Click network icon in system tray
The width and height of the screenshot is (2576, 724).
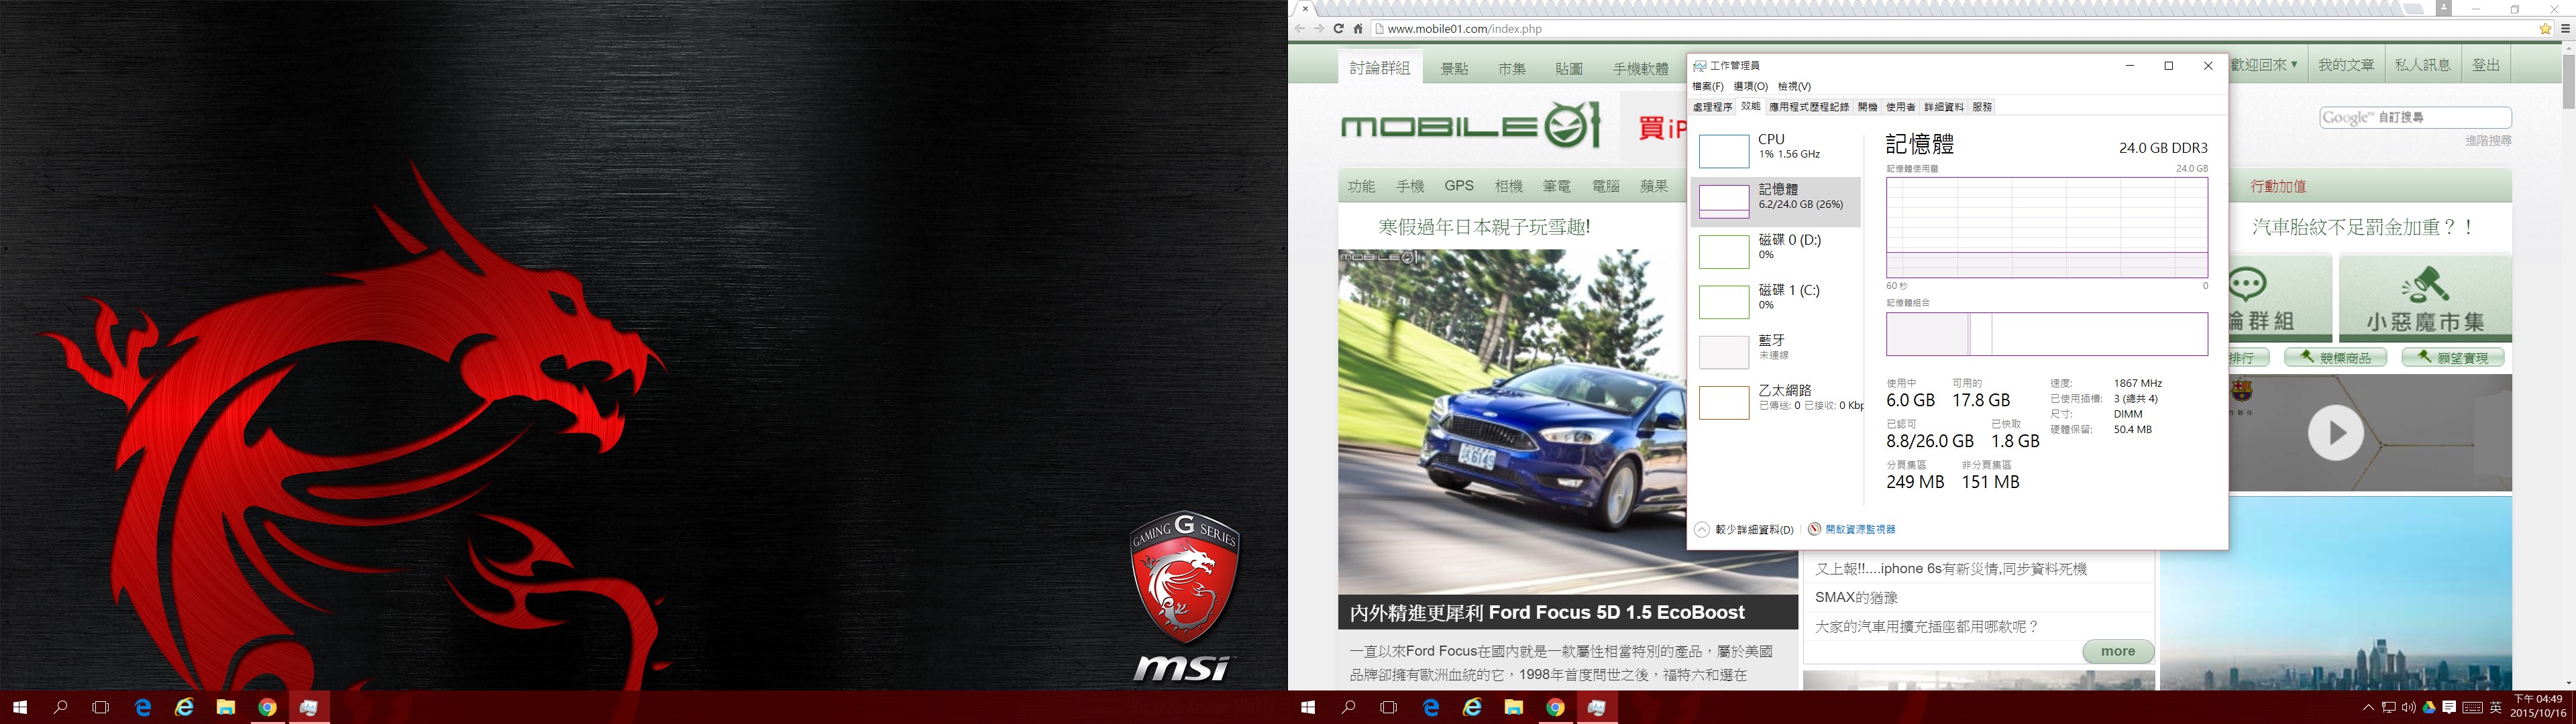[x=2388, y=707]
